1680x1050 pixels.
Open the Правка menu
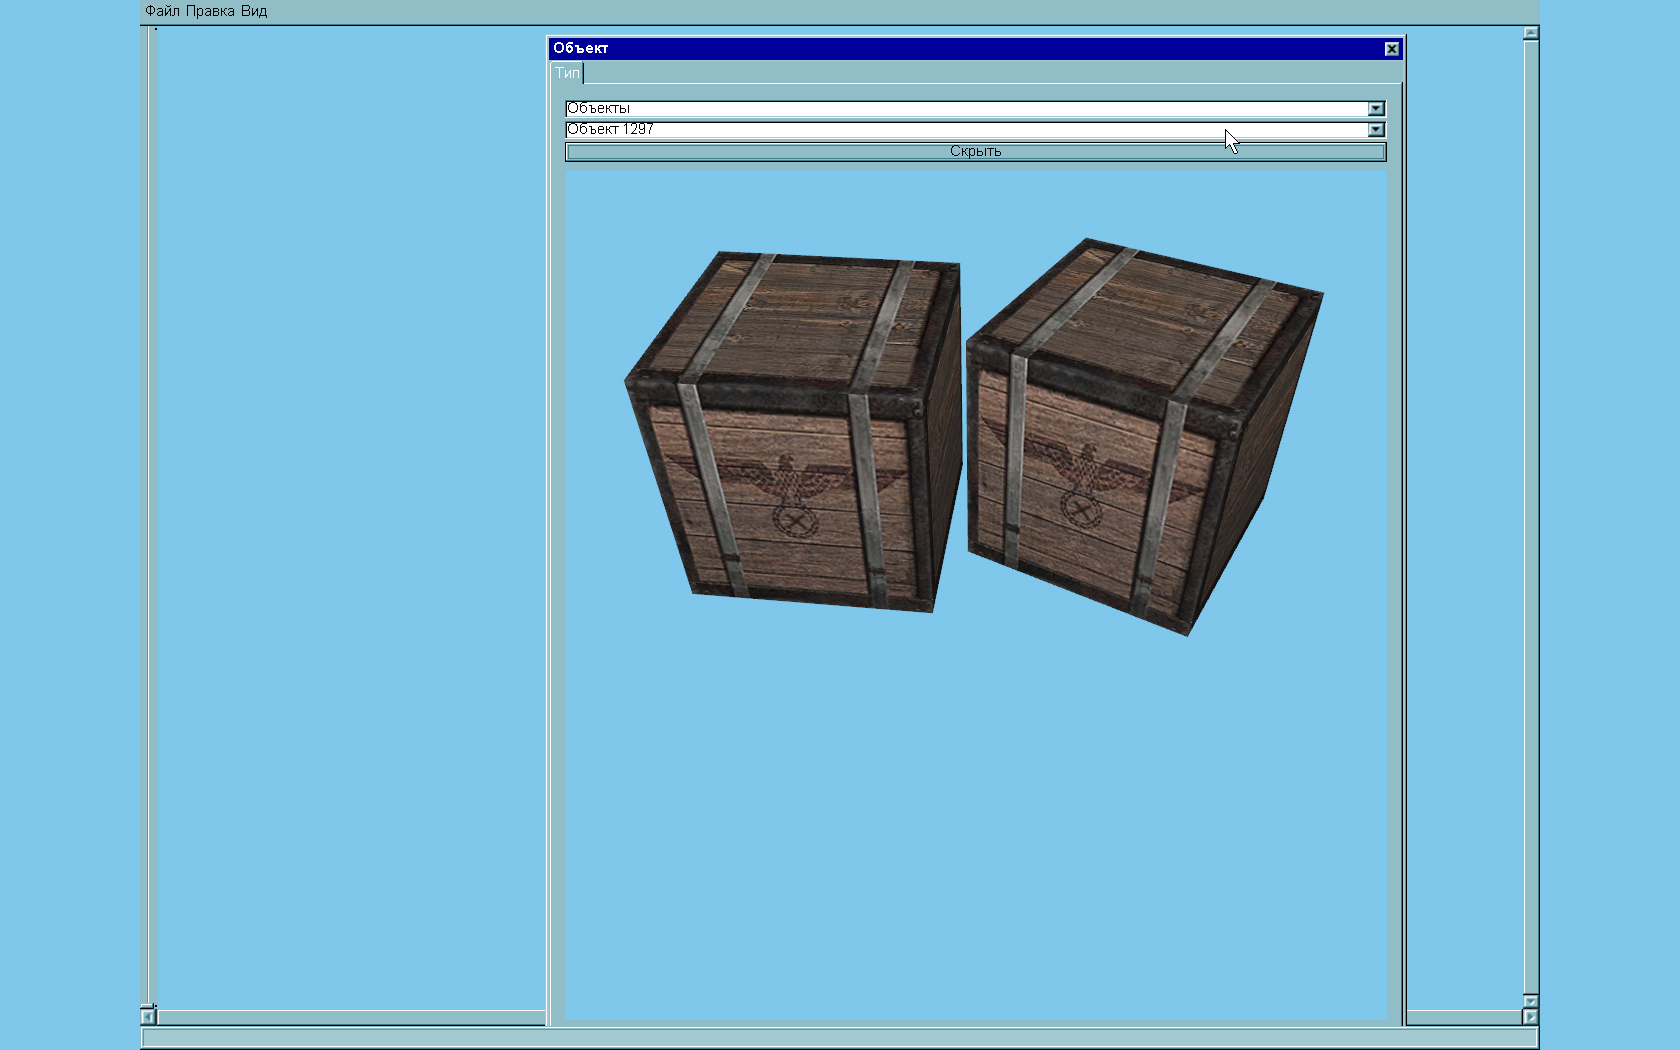pyautogui.click(x=210, y=11)
